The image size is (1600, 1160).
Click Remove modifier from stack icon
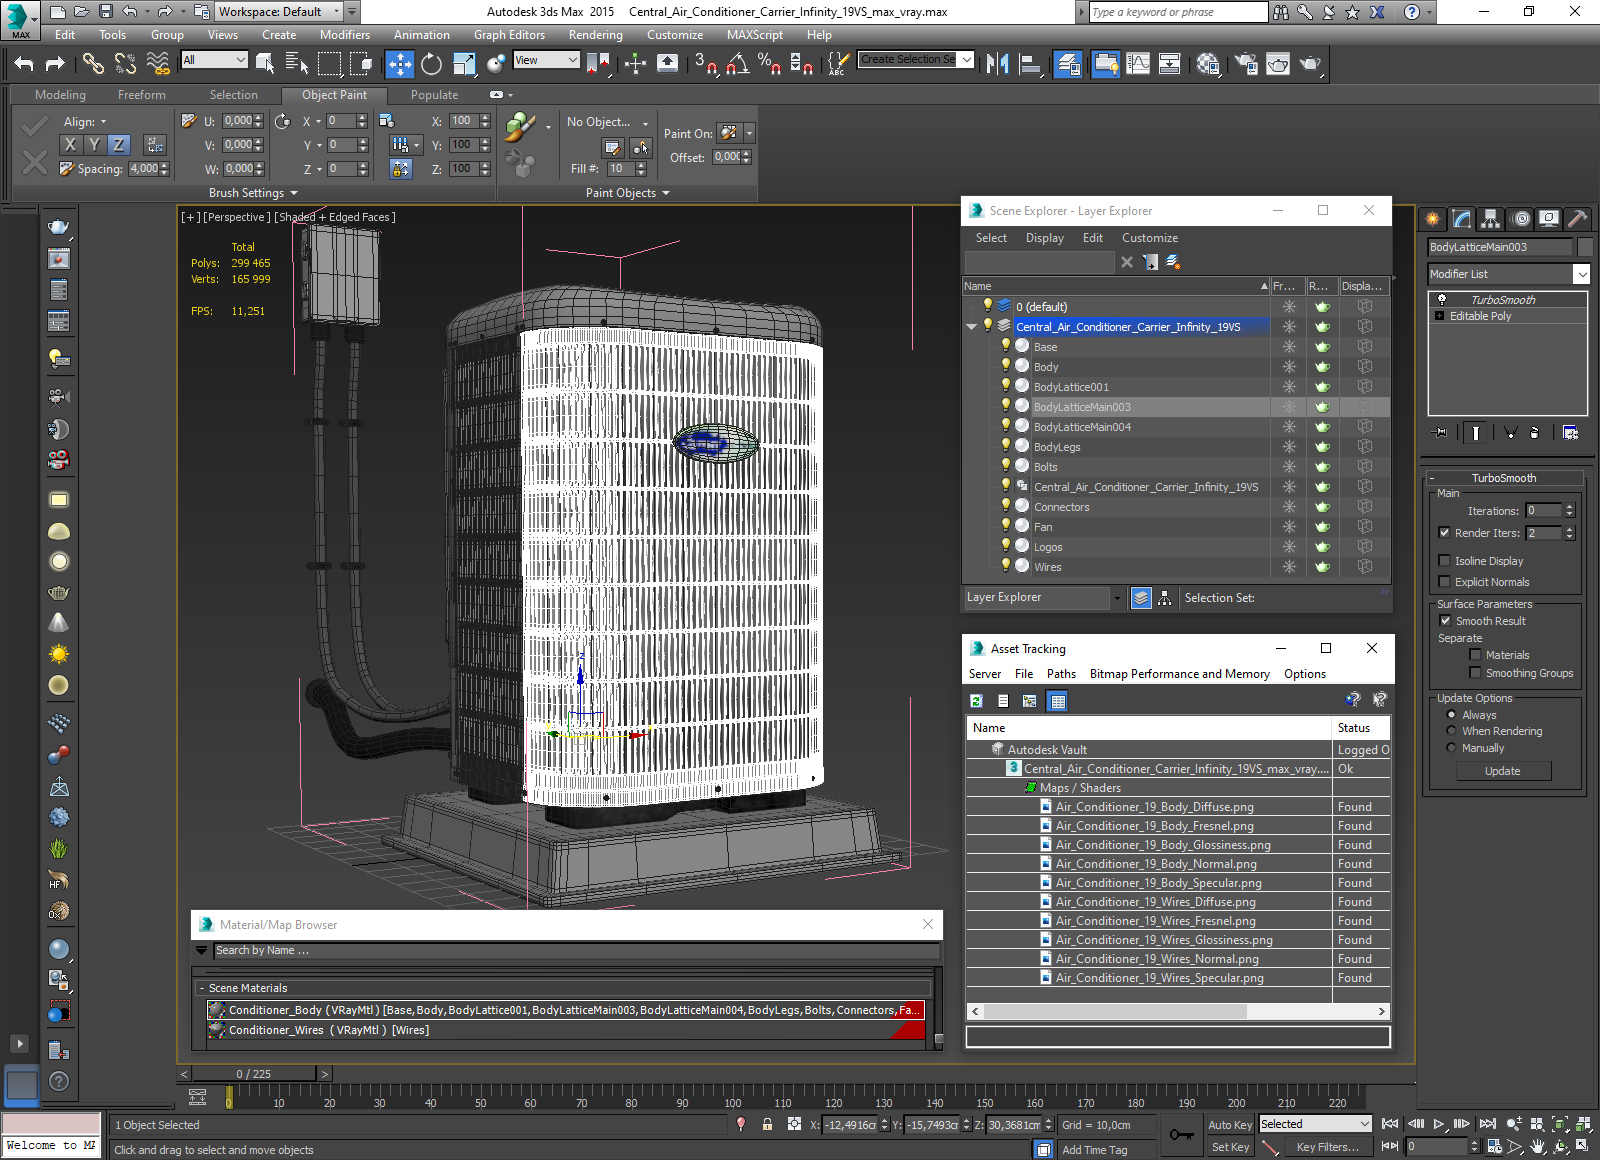click(x=1535, y=433)
